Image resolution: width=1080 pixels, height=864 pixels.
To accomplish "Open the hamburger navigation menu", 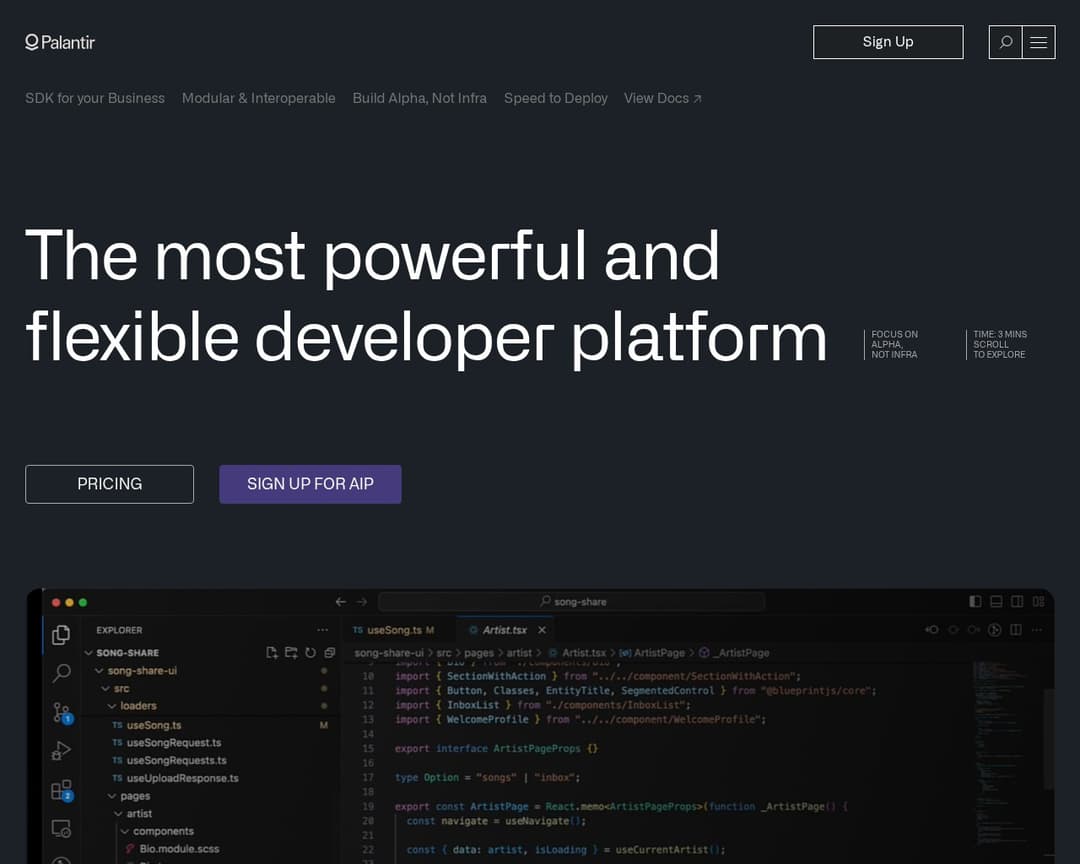I will pyautogui.click(x=1038, y=42).
